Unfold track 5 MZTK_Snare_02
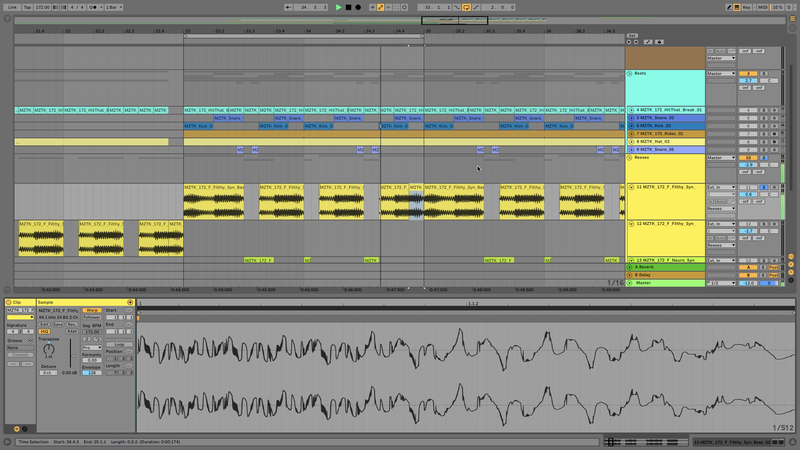The image size is (800, 450). pos(631,118)
